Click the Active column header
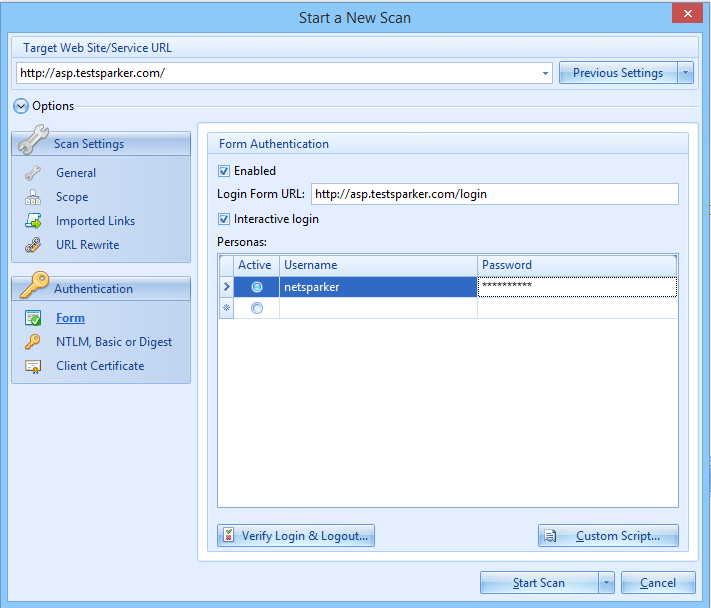The width and height of the screenshot is (711, 608). tap(256, 265)
